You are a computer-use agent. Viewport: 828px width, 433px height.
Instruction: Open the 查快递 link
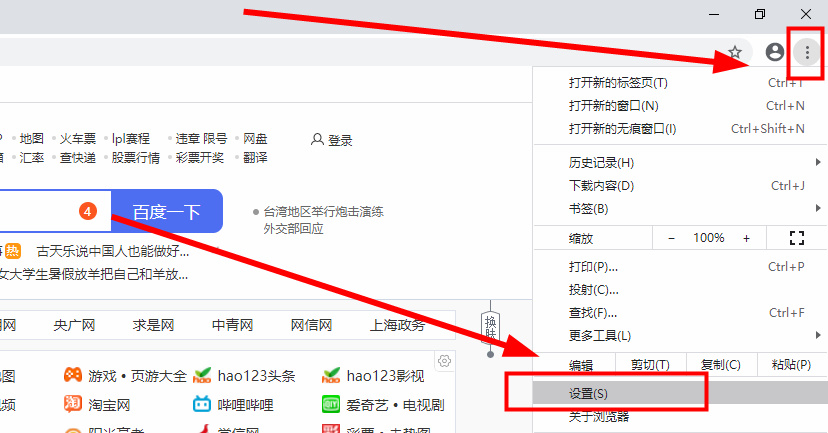tap(78, 157)
